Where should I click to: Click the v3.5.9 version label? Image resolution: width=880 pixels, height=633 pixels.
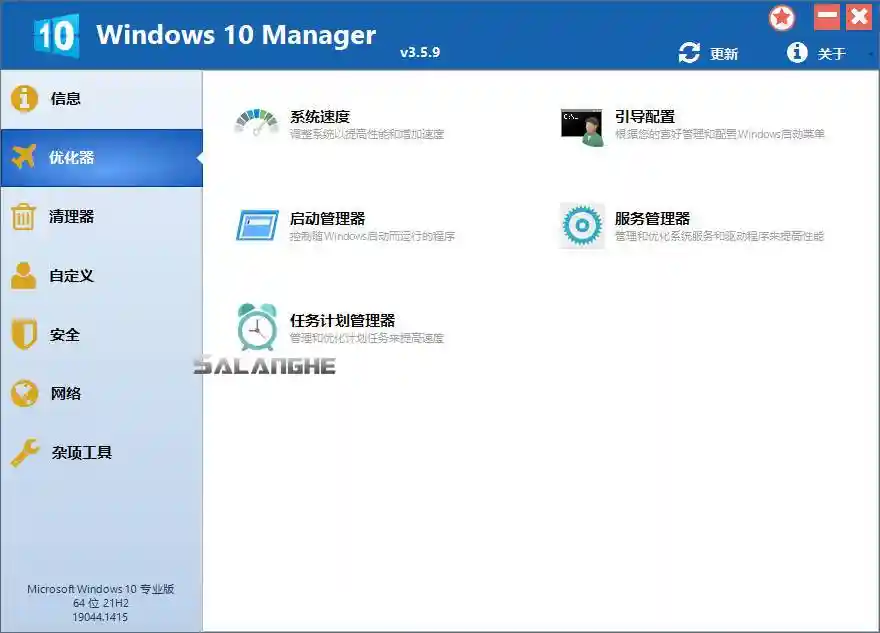(x=420, y=51)
